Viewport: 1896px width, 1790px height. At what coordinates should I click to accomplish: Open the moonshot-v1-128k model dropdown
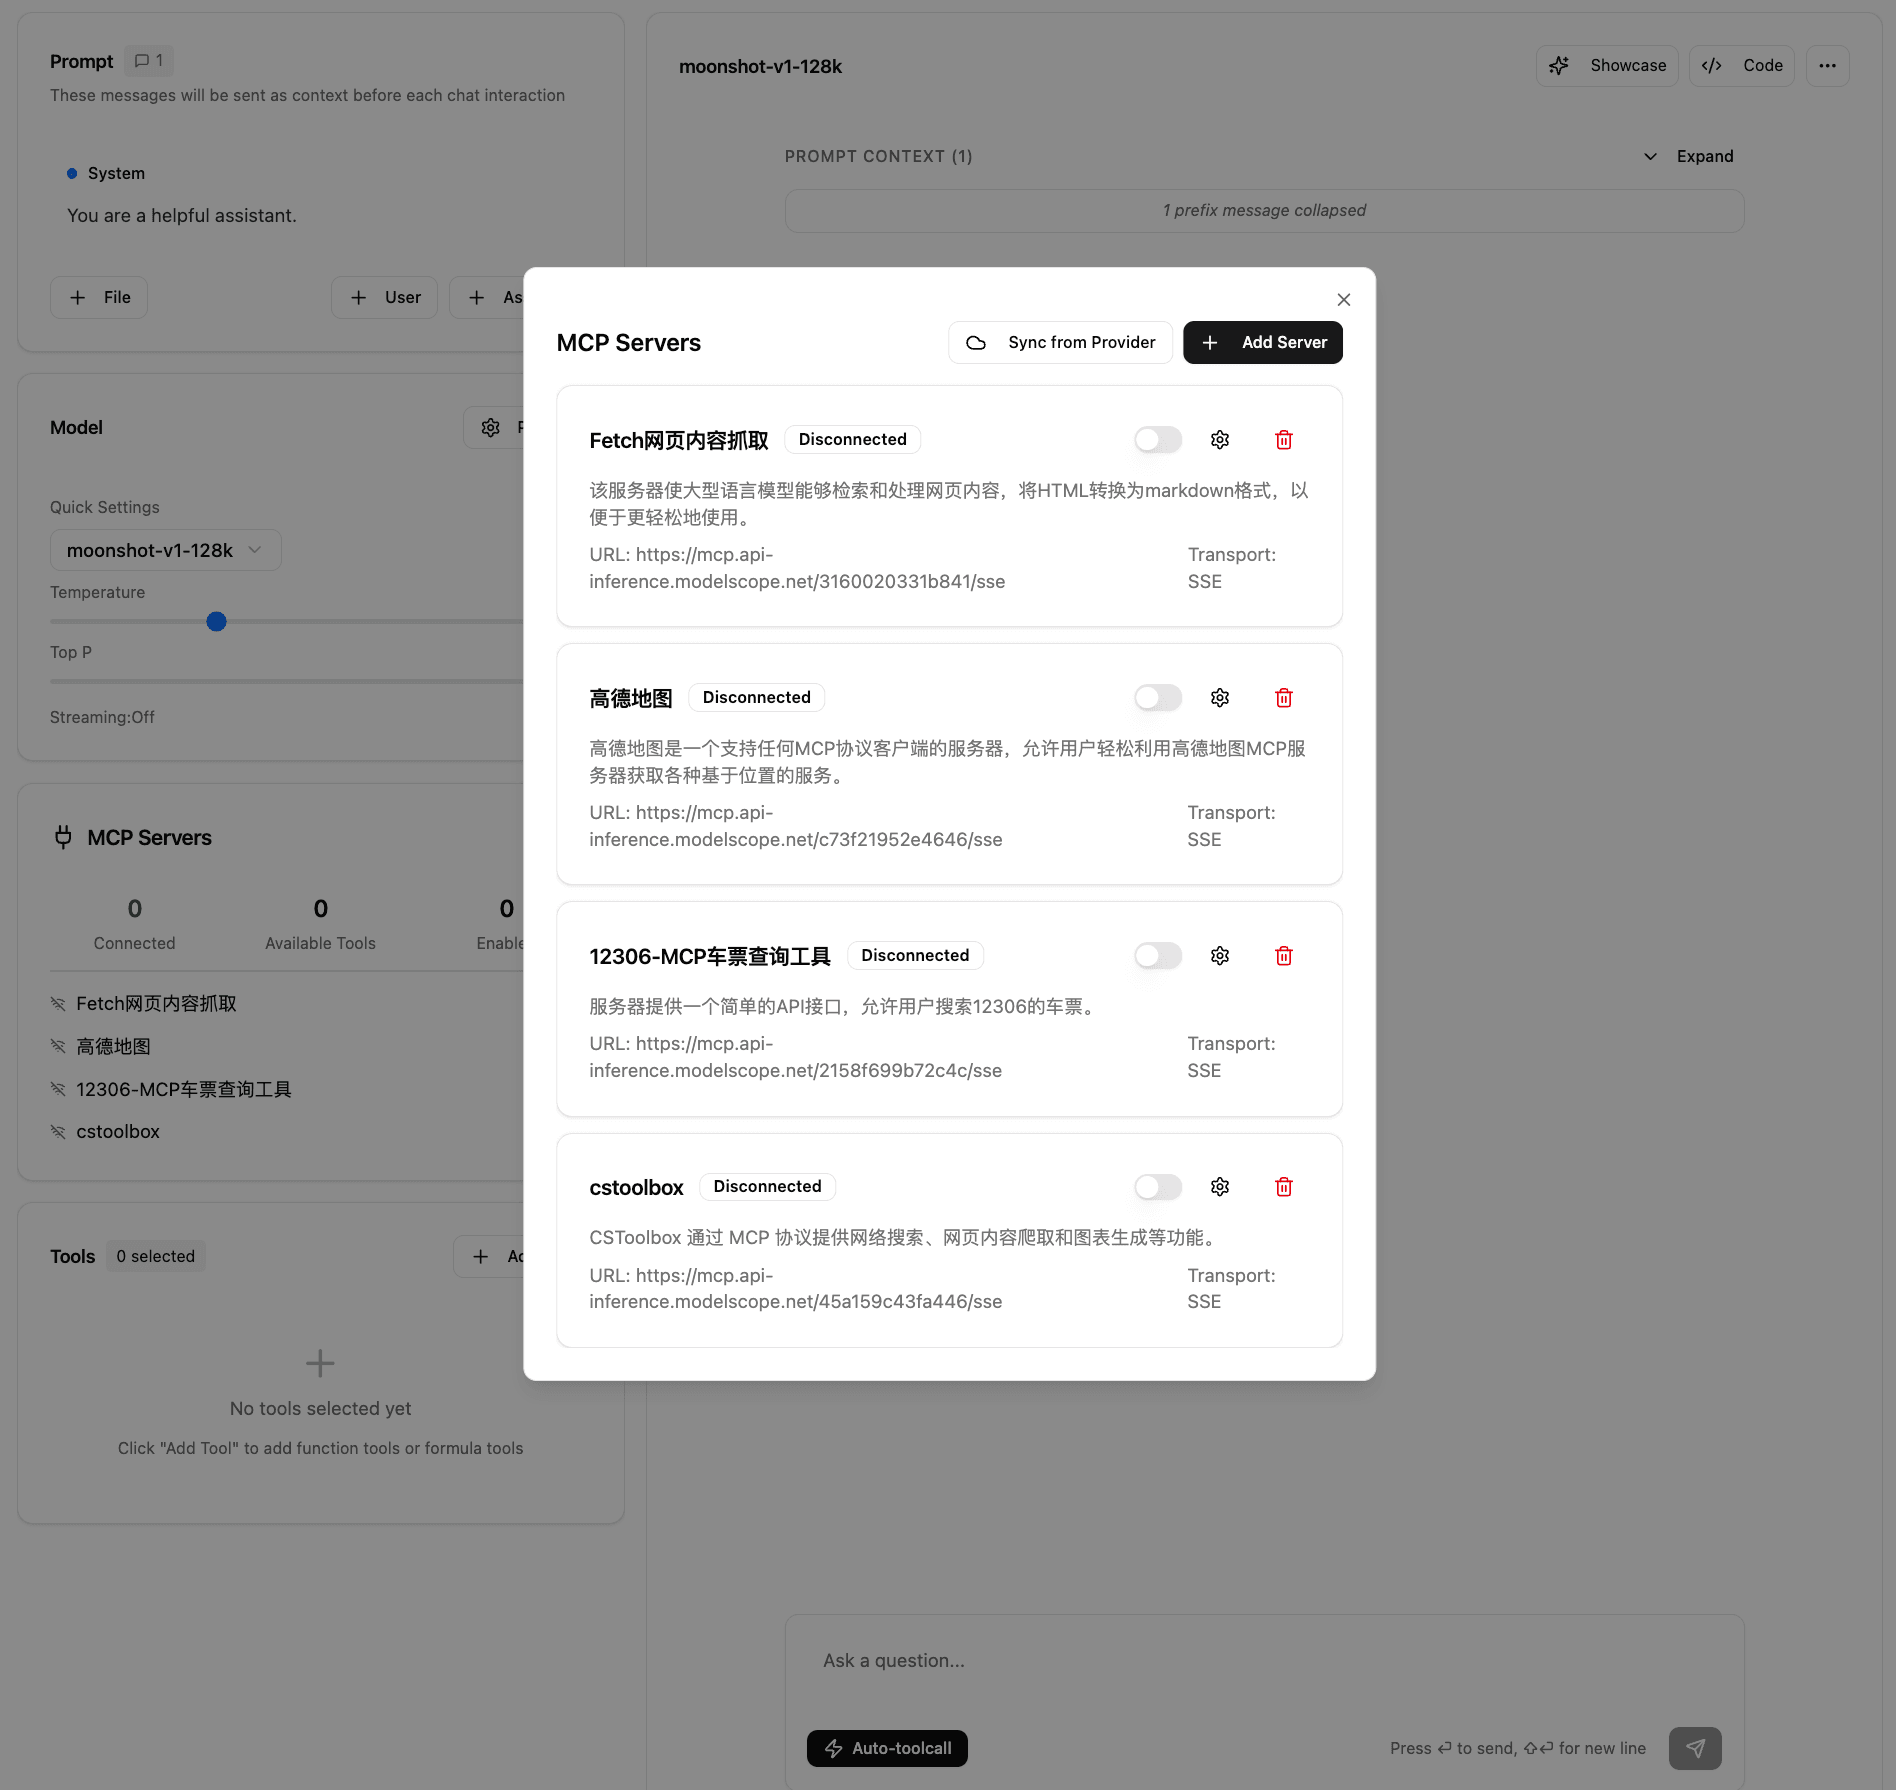[165, 551]
